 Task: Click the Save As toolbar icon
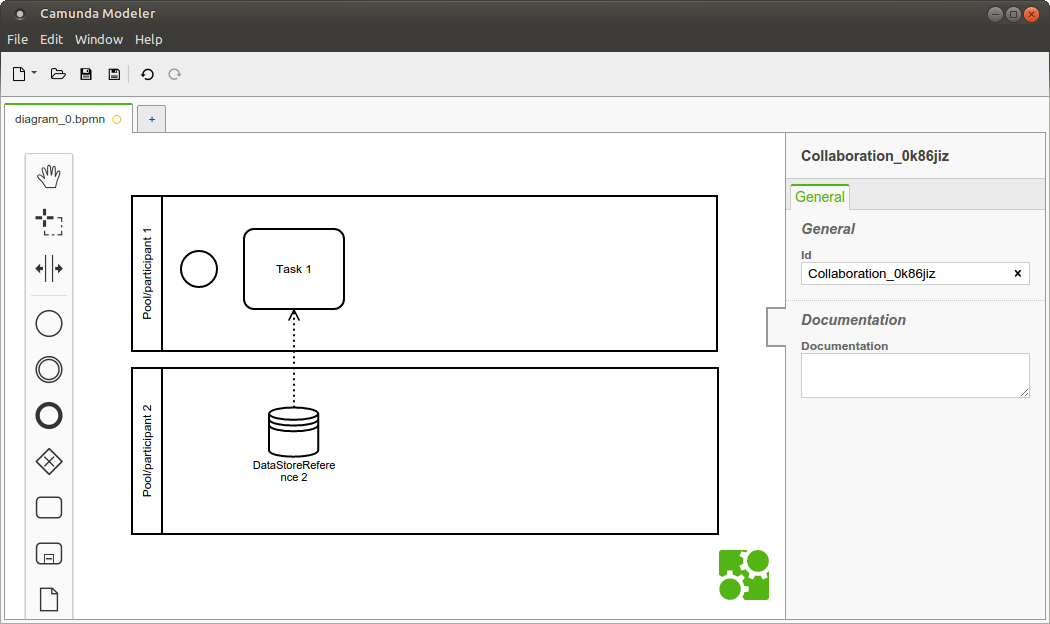tap(115, 74)
